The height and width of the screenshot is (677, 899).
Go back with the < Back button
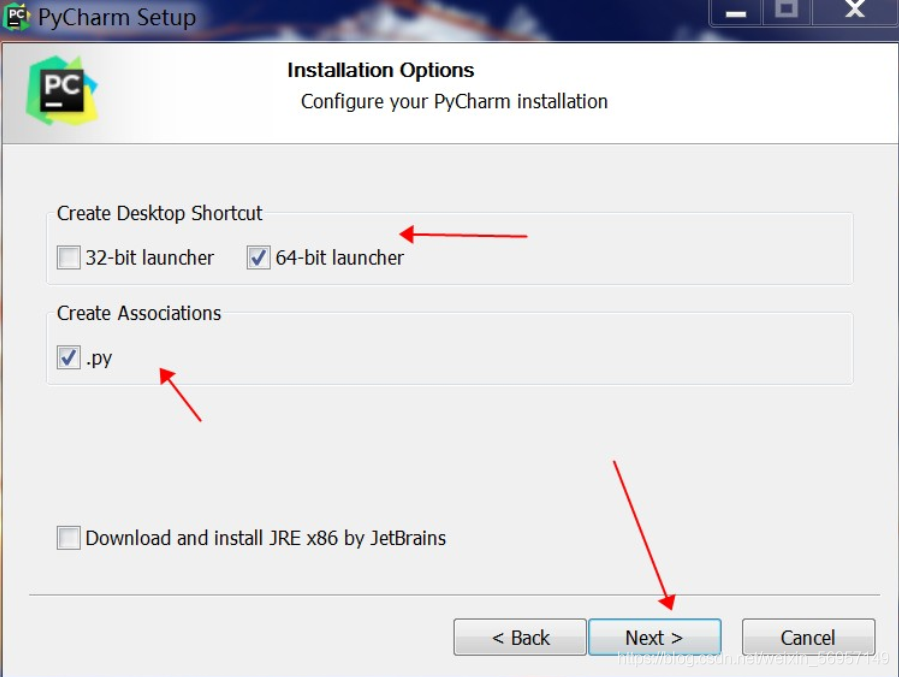point(520,637)
